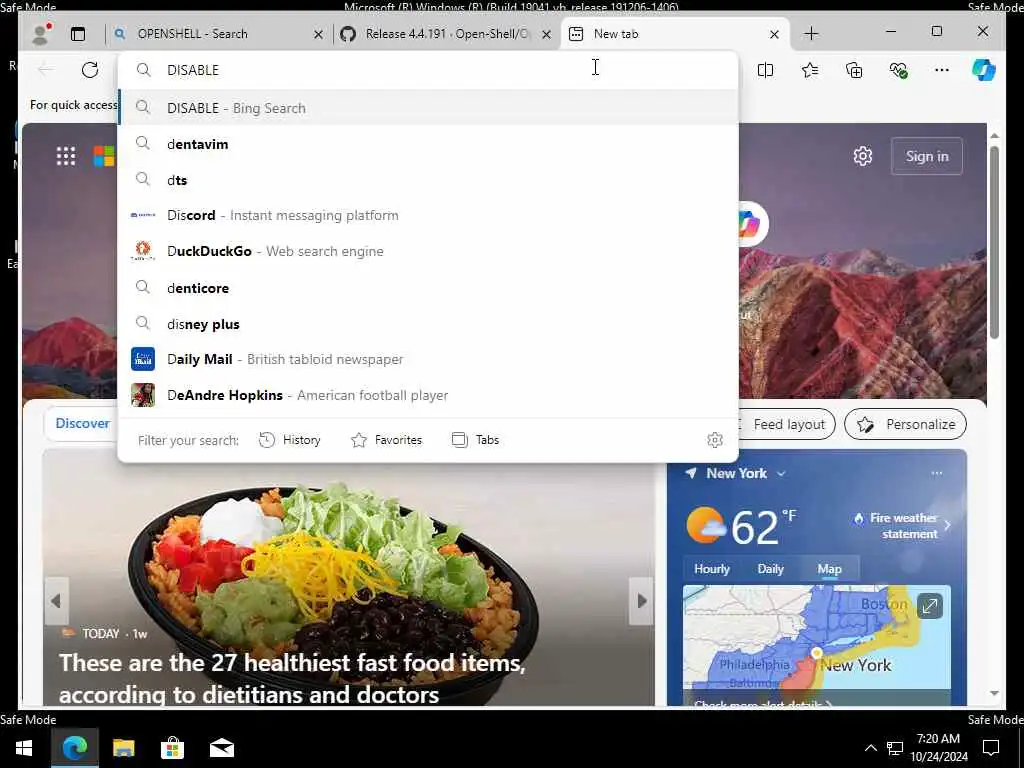Screen dimensions: 1024x768
Task: Open Settings and more ellipsis menu
Action: 942,70
